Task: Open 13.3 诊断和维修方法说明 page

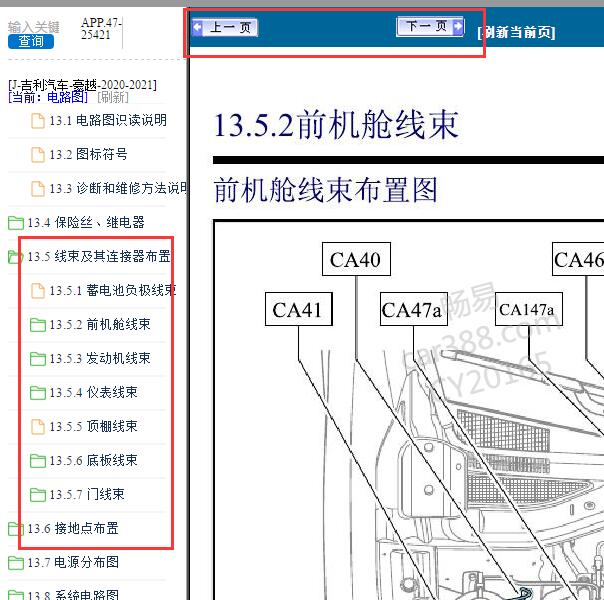Action: [118, 188]
